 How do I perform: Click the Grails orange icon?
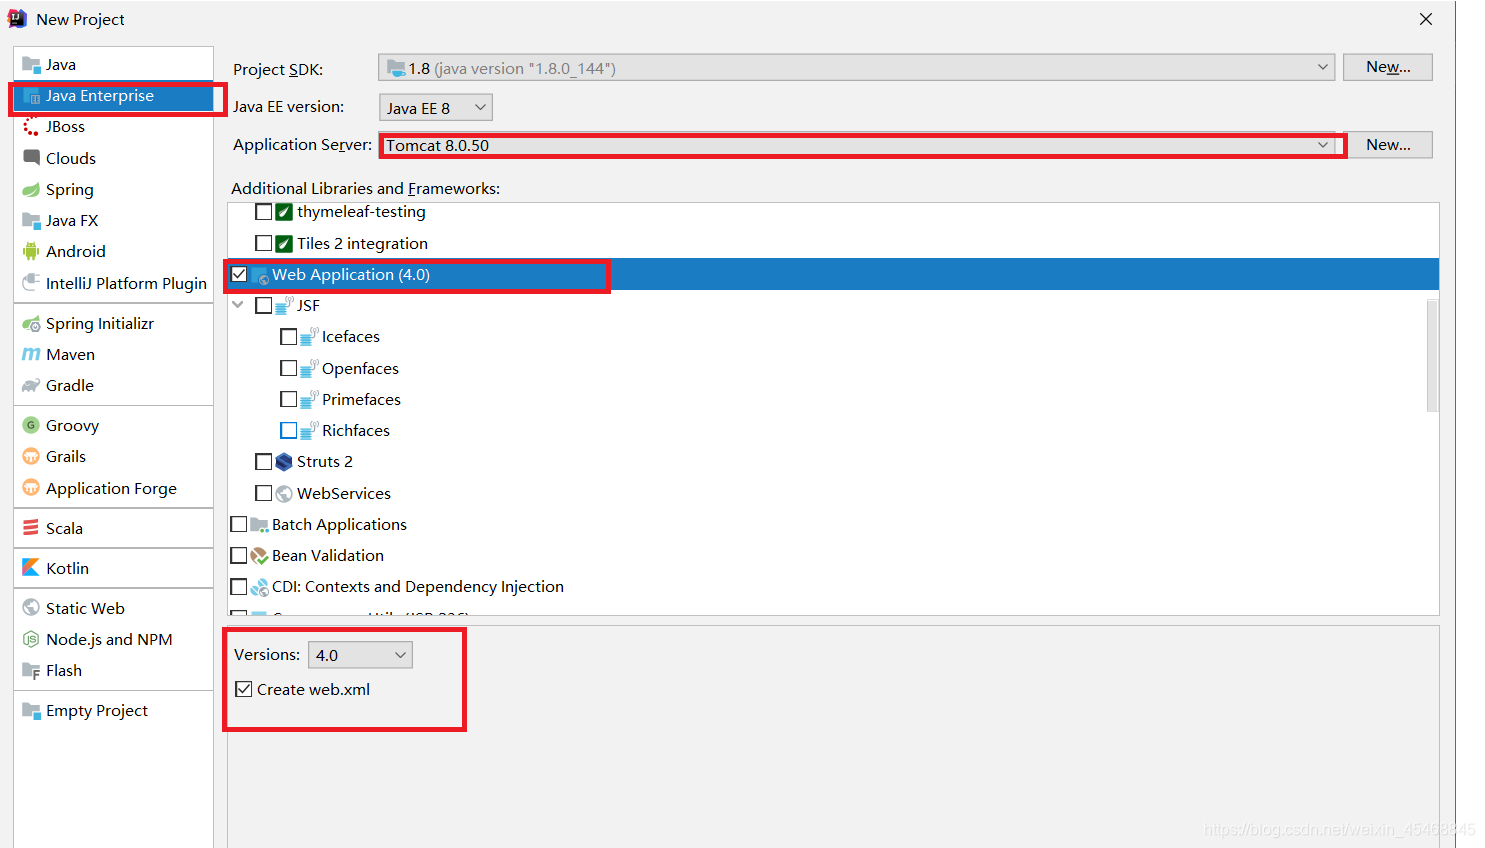pyautogui.click(x=31, y=457)
